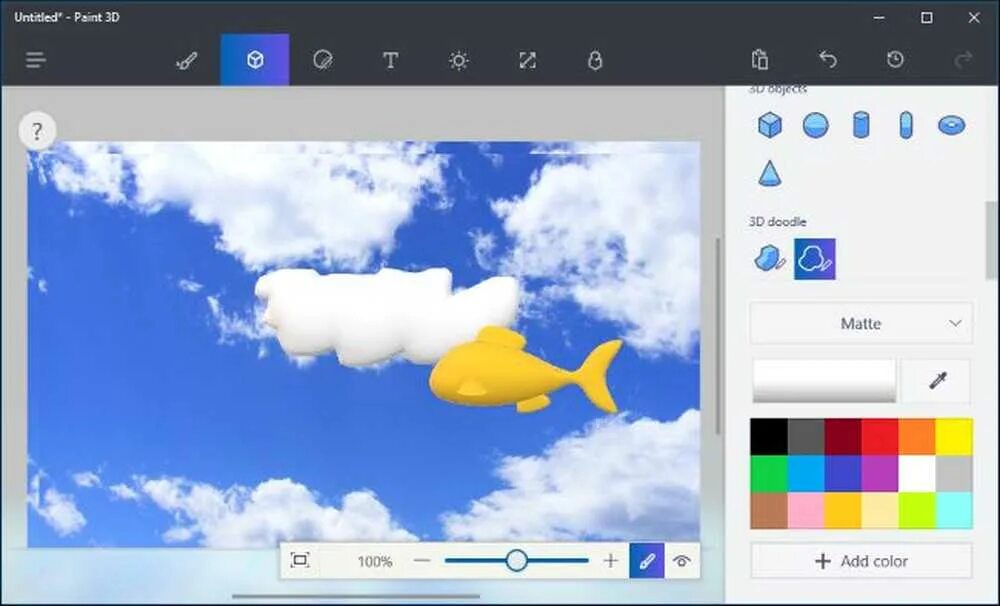Insert a 3D cube object
The height and width of the screenshot is (606, 1000).
pos(770,125)
